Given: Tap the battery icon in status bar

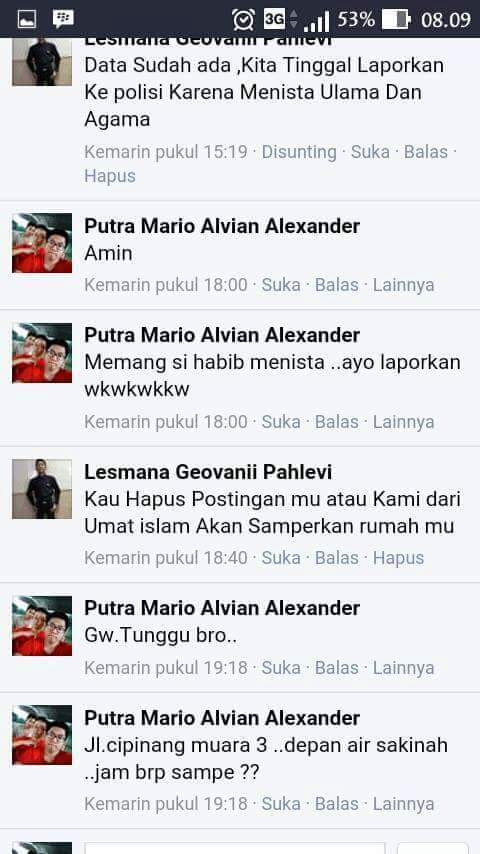Looking at the screenshot, I should 396,20.
